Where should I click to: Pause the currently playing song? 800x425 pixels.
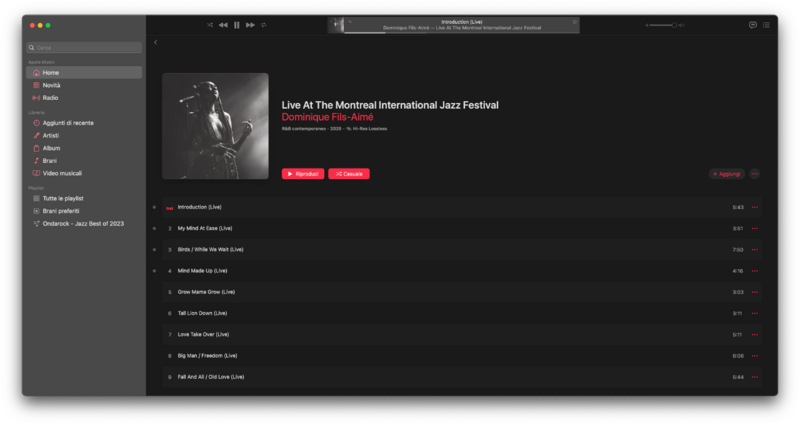click(237, 24)
